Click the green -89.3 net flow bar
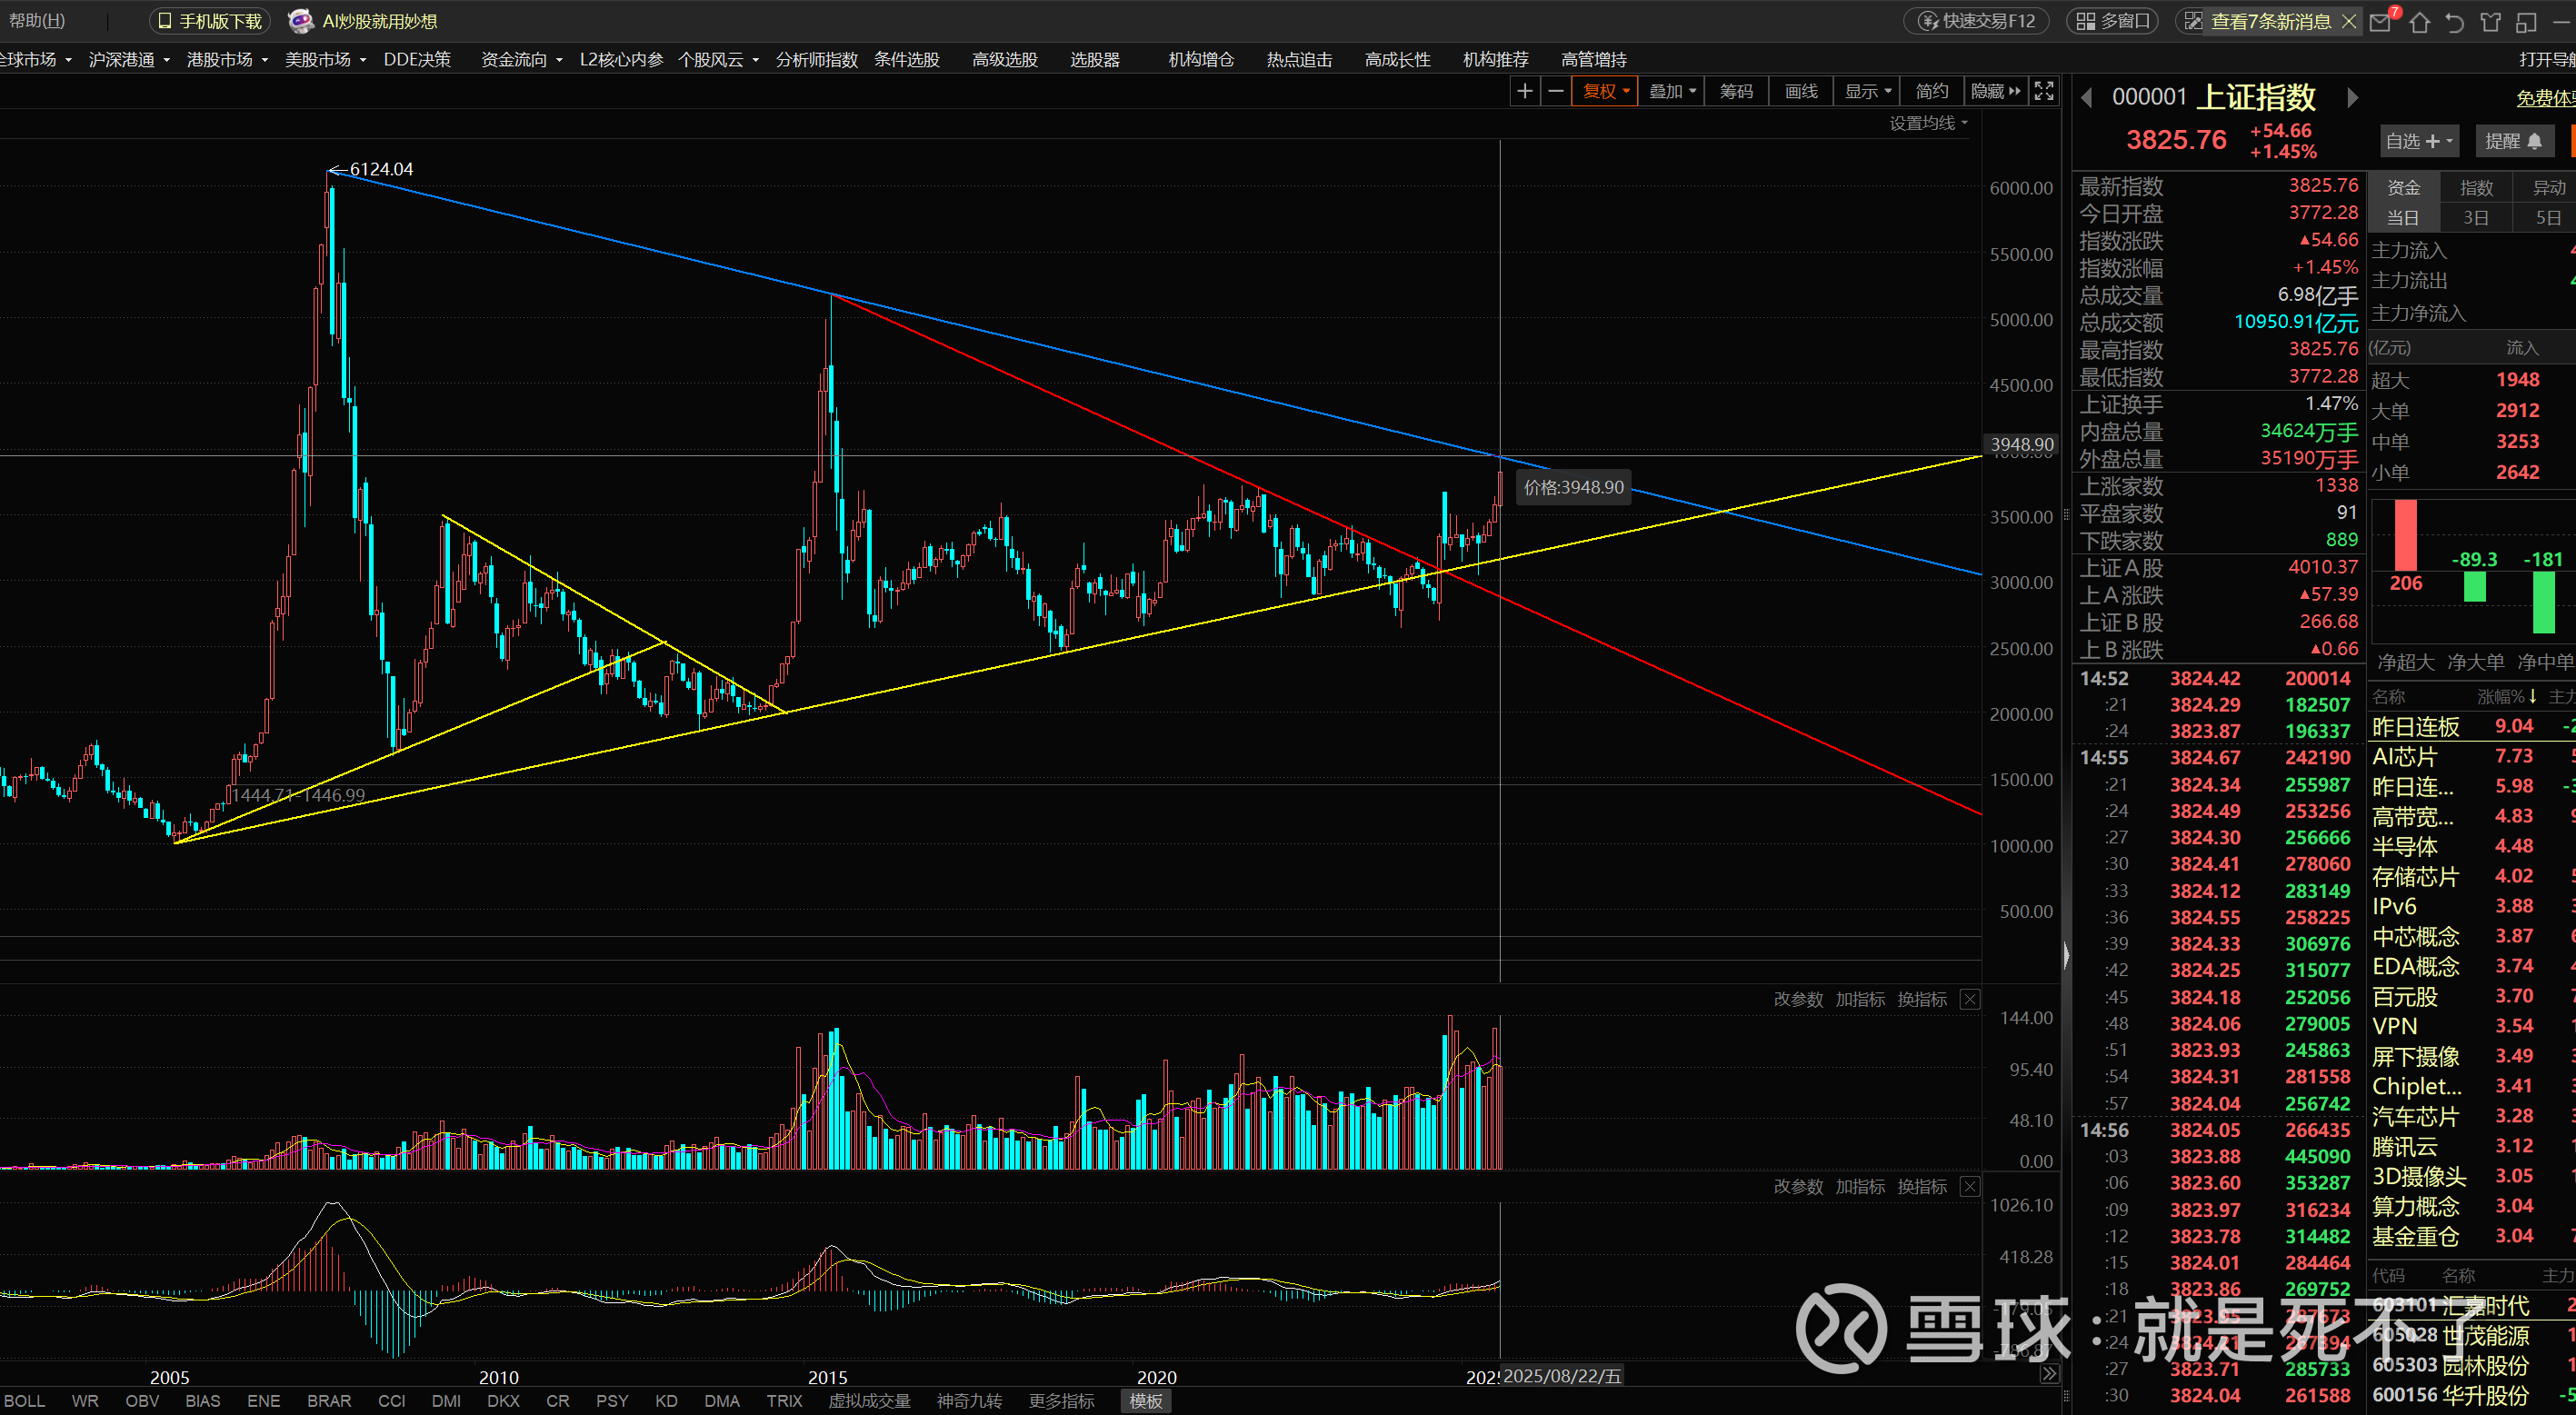This screenshot has width=2576, height=1415. point(2475,586)
